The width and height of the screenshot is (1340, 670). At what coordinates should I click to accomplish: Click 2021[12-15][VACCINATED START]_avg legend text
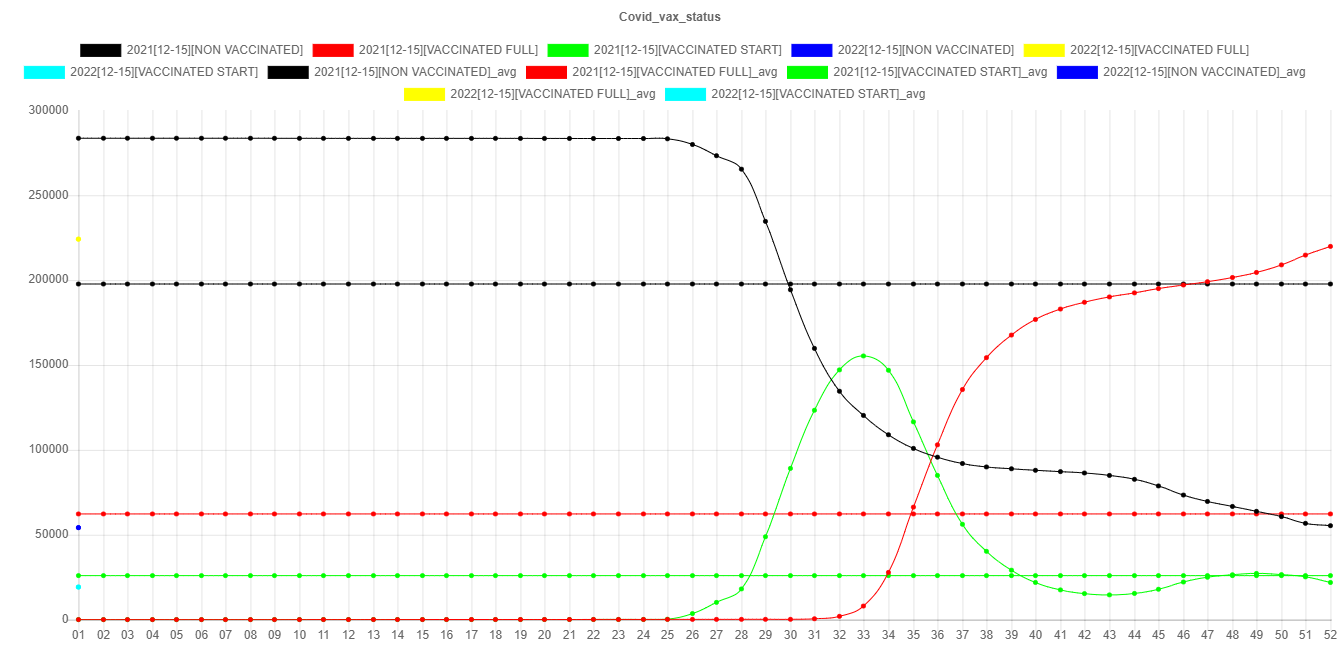pyautogui.click(x=940, y=72)
